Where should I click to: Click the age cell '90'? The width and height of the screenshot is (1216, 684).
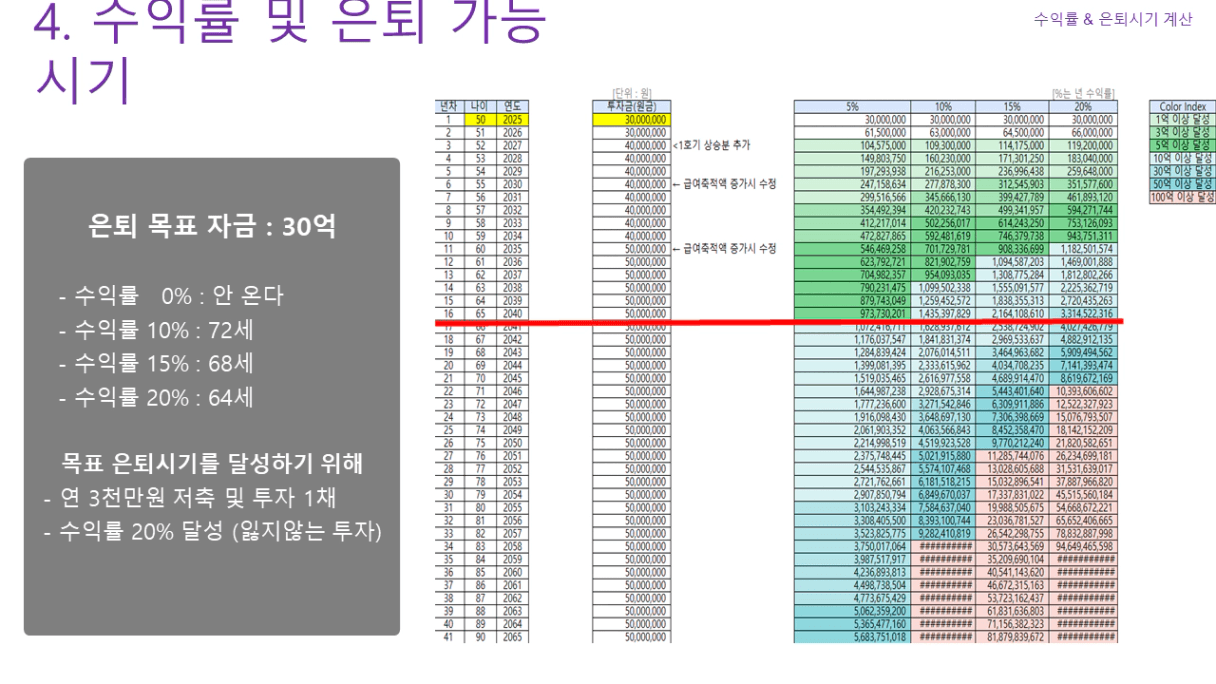coord(478,636)
